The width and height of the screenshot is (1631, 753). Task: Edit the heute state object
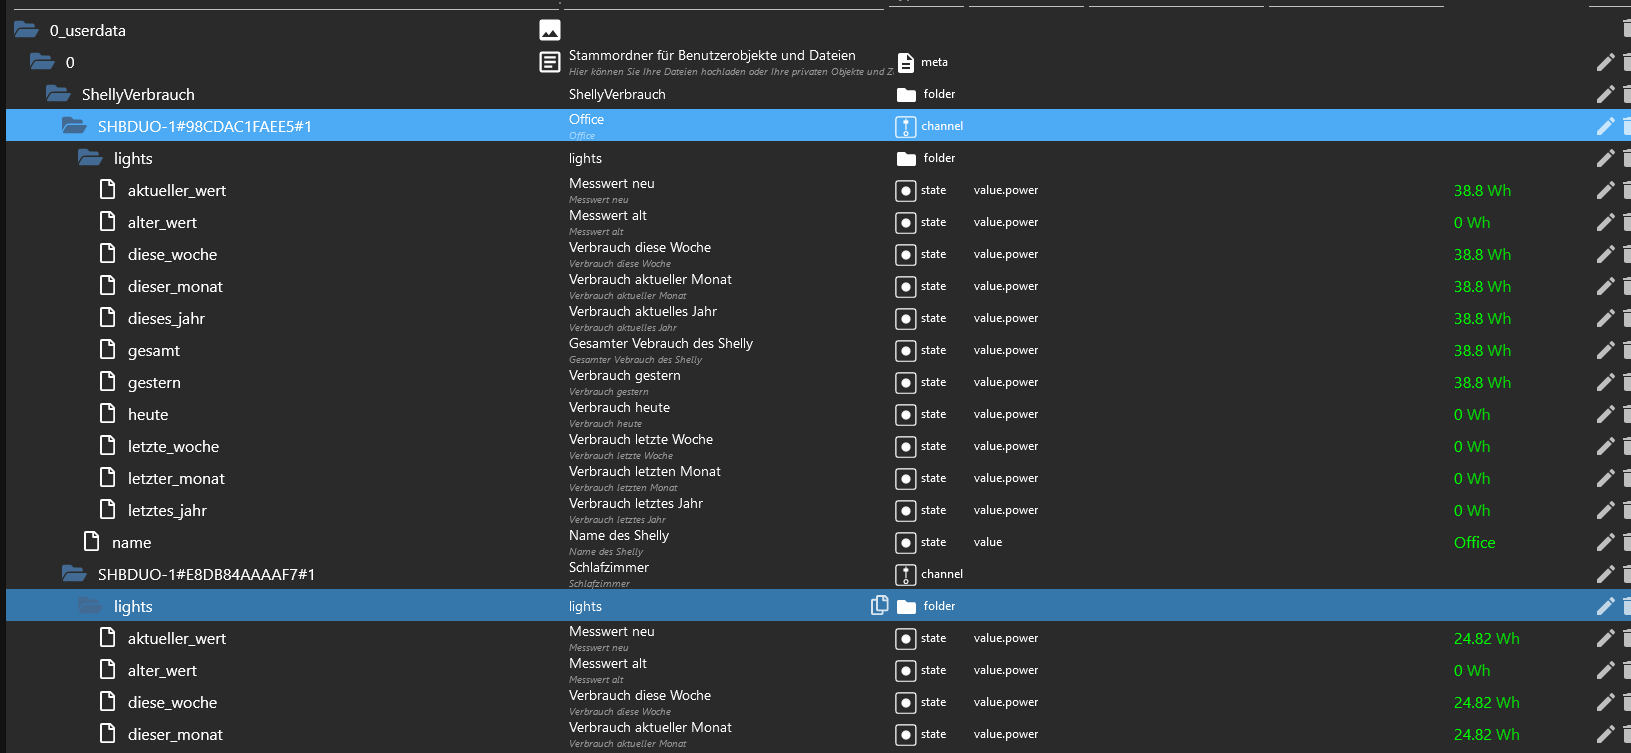[x=1605, y=414]
